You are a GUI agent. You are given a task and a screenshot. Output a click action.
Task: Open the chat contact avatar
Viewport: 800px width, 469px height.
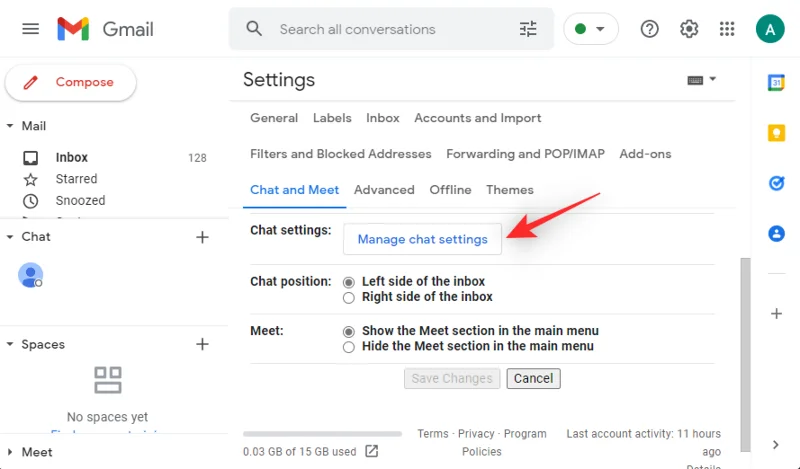31,276
